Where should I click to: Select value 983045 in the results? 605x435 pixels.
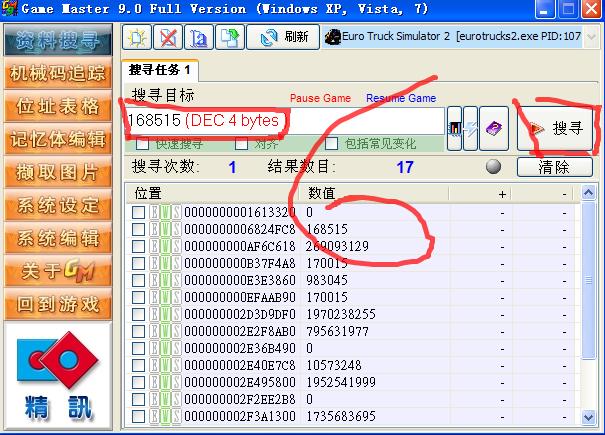pyautogui.click(x=327, y=280)
